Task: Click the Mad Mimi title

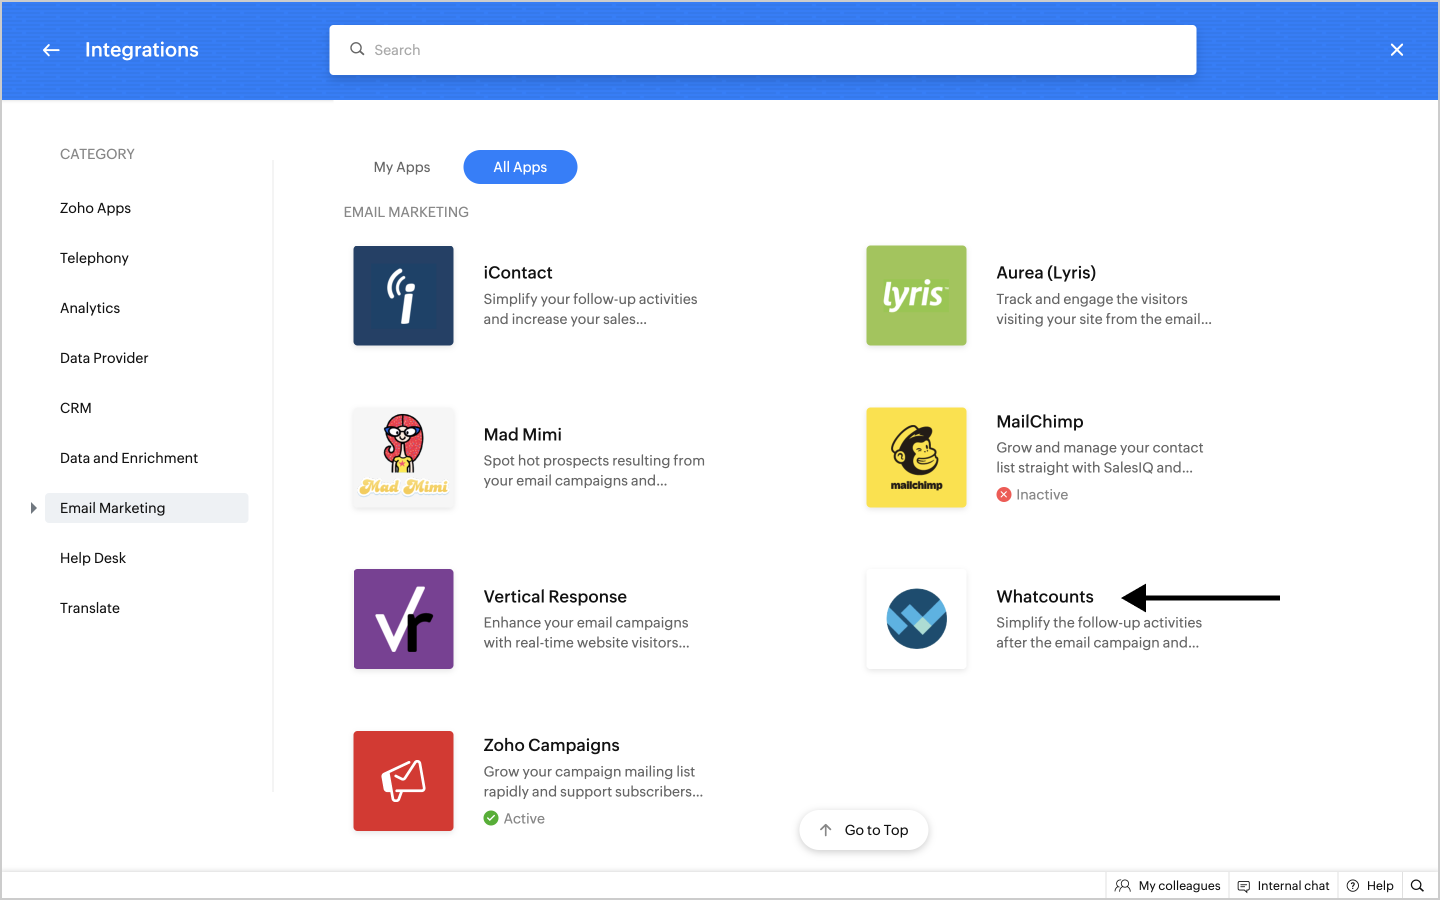Action: tap(523, 435)
